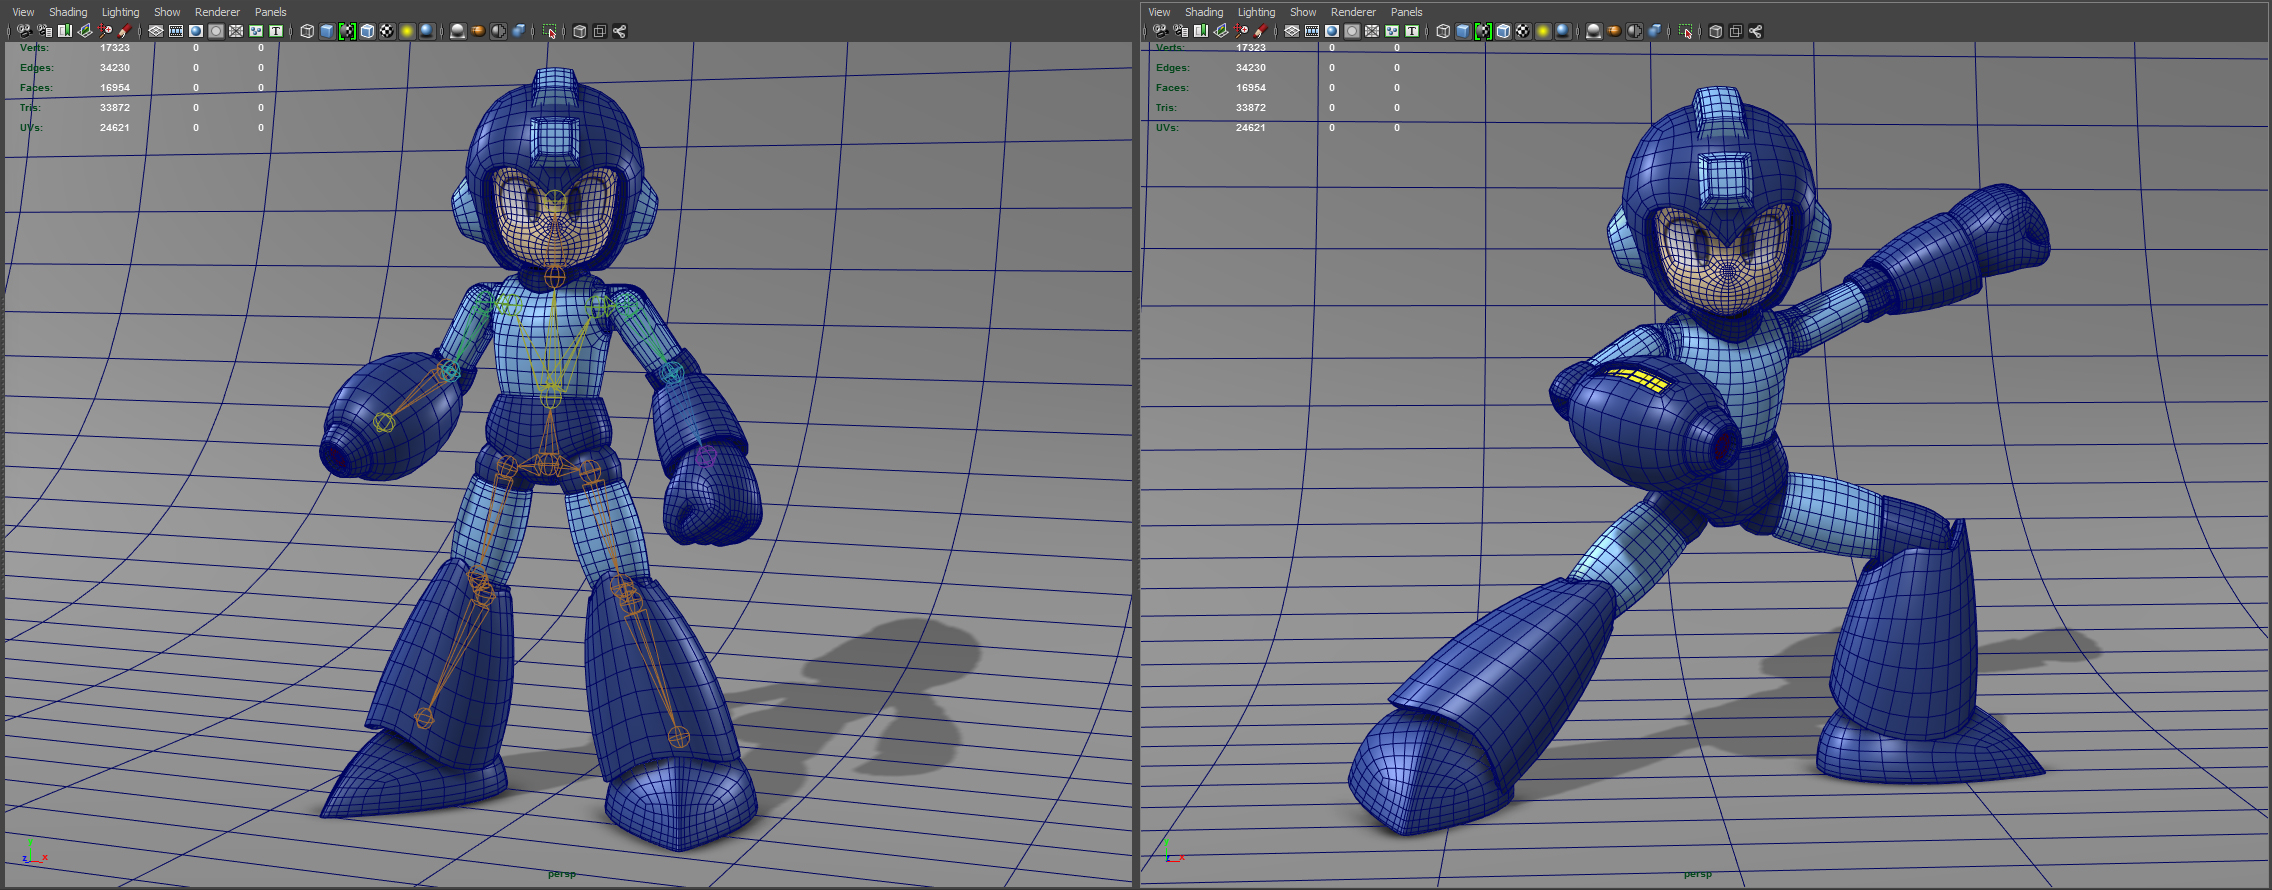Toggle X-Ray Joints in left viewport toolbar

coord(619,31)
